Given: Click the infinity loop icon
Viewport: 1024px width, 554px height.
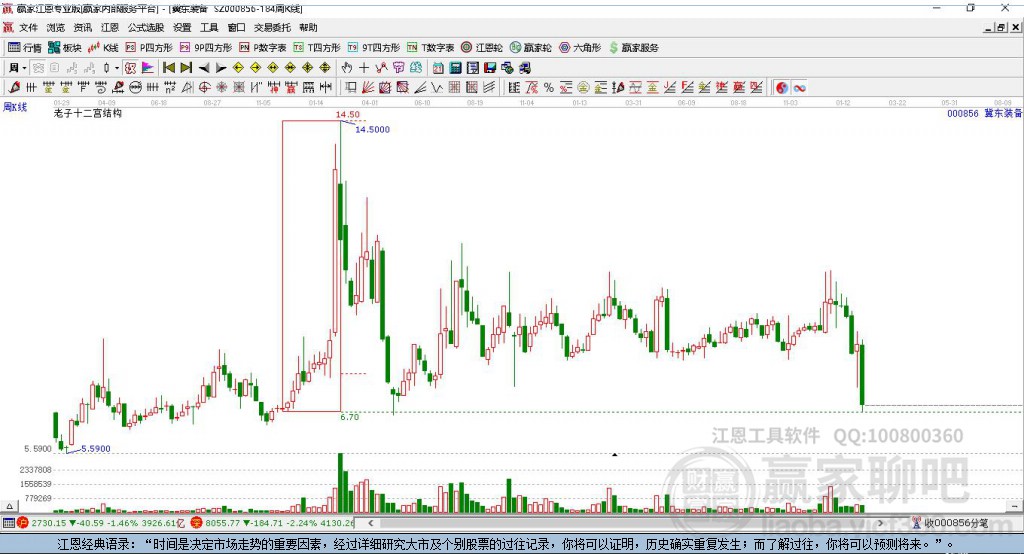Looking at the screenshot, I should (x=799, y=88).
